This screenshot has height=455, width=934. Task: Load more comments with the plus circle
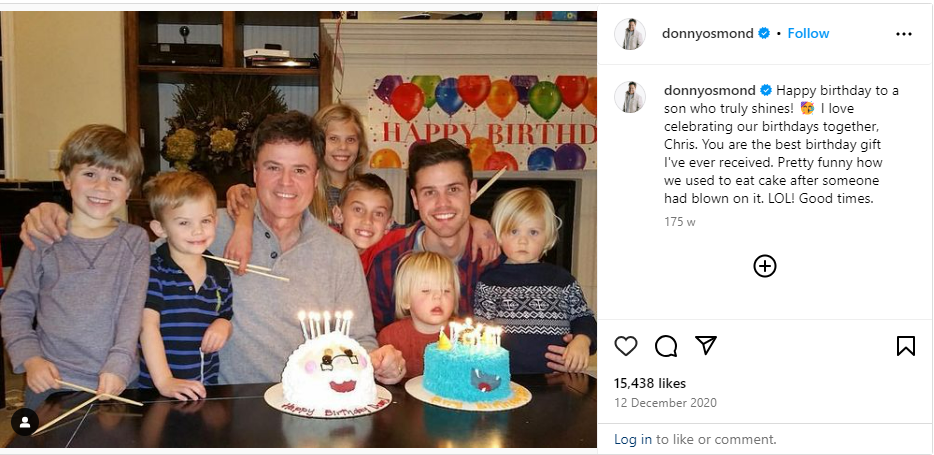765,266
